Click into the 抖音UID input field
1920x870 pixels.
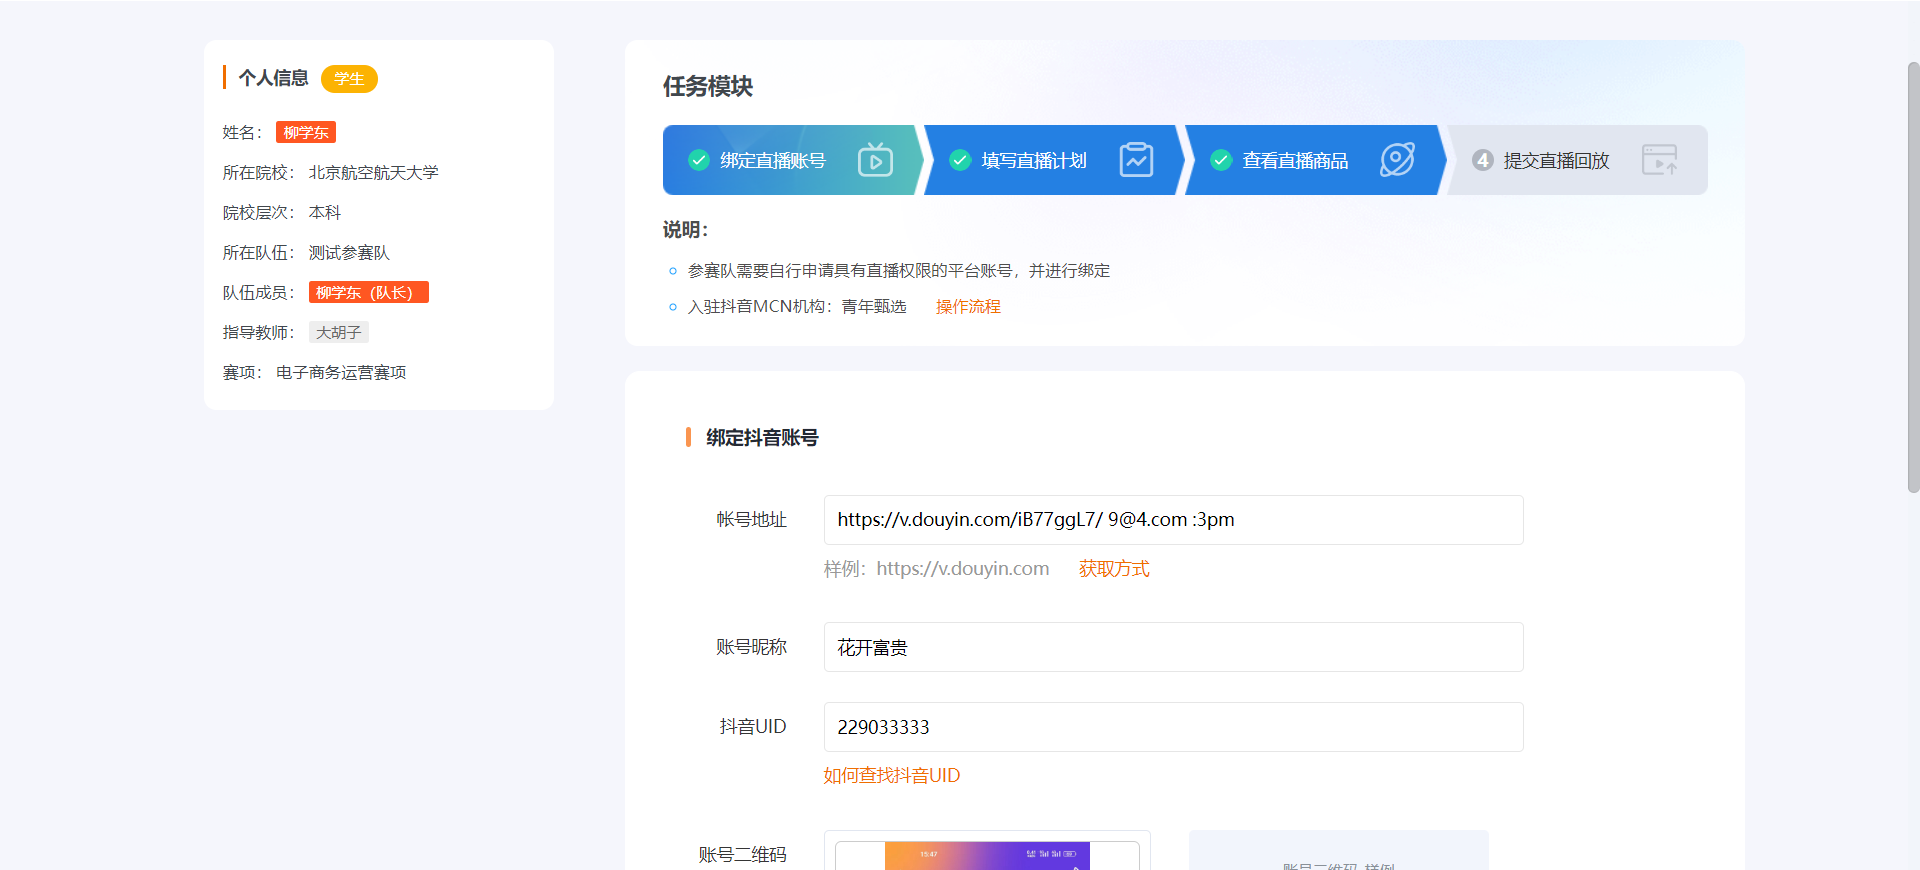pos(1173,727)
